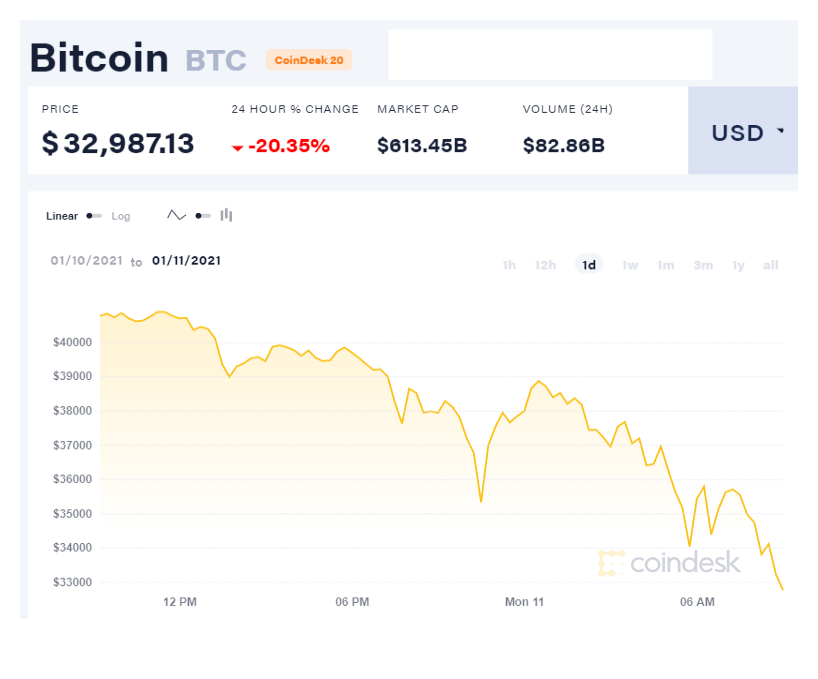The height and width of the screenshot is (679, 818).
Task: Switch to the 1w time range
Action: coord(630,265)
